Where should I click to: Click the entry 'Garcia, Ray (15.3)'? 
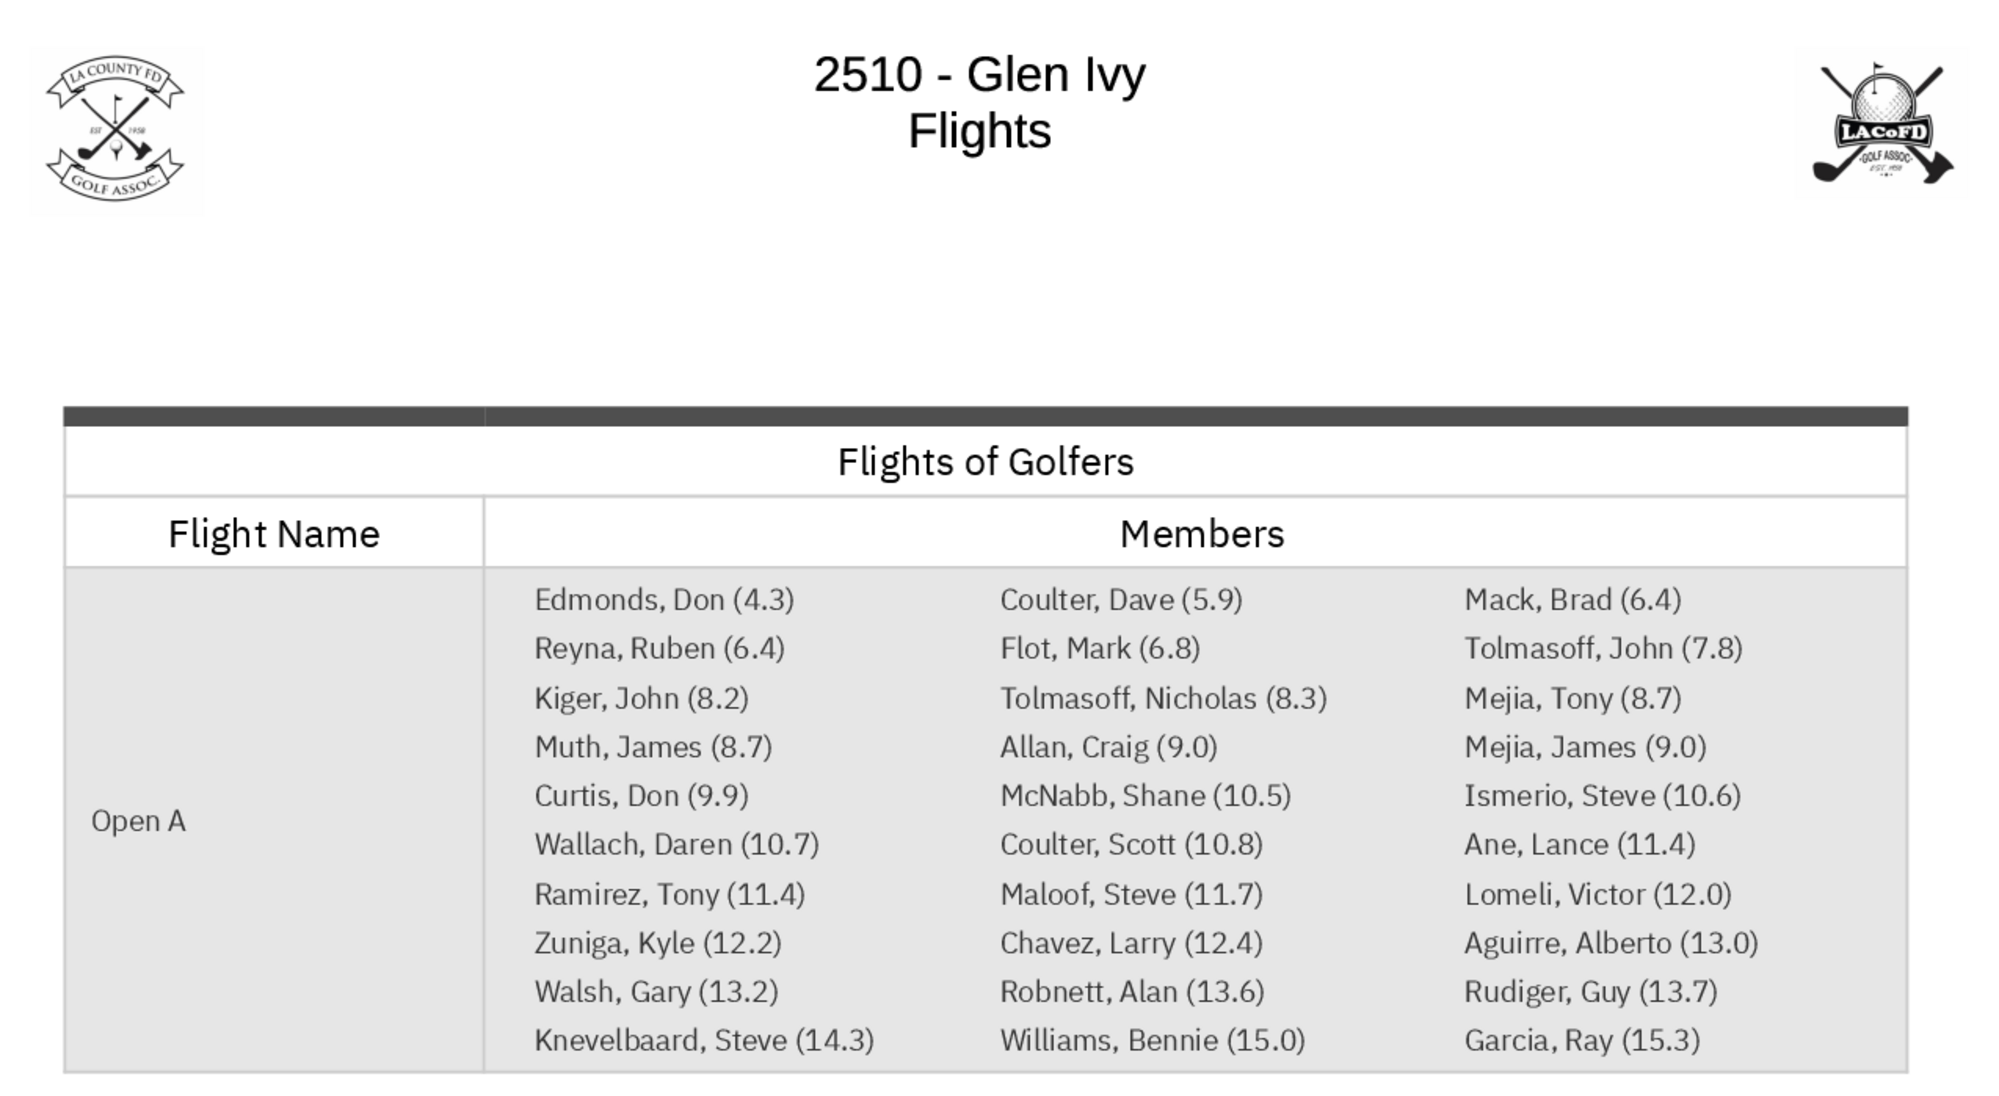(1582, 1041)
